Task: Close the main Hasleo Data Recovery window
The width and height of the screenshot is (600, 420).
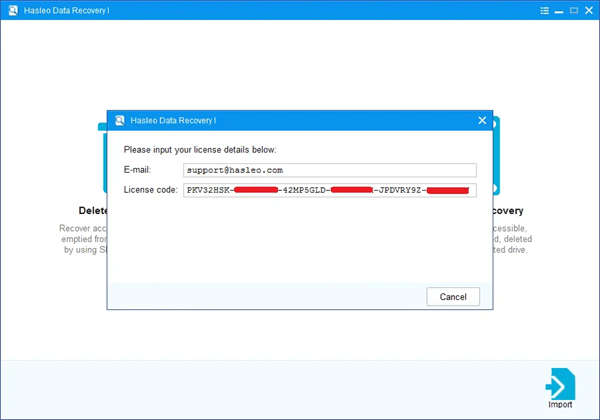Action: click(x=589, y=11)
